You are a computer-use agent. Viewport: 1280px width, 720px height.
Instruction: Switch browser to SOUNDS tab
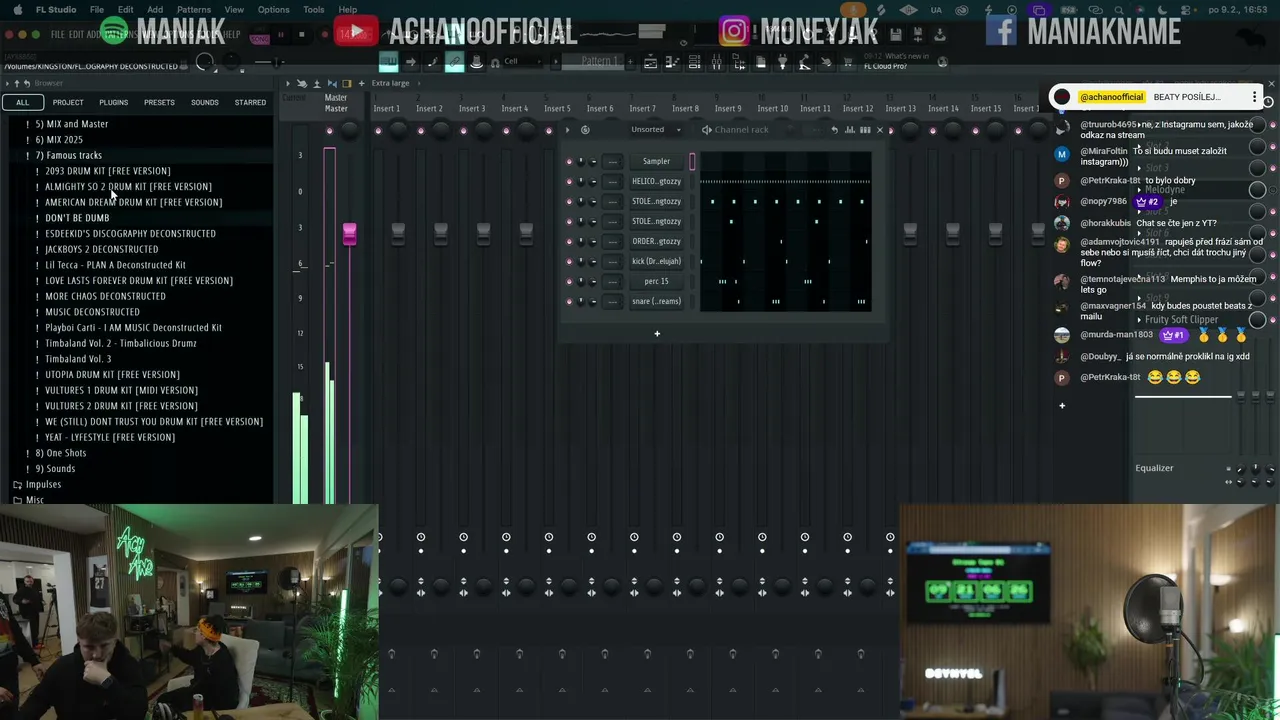click(x=205, y=102)
